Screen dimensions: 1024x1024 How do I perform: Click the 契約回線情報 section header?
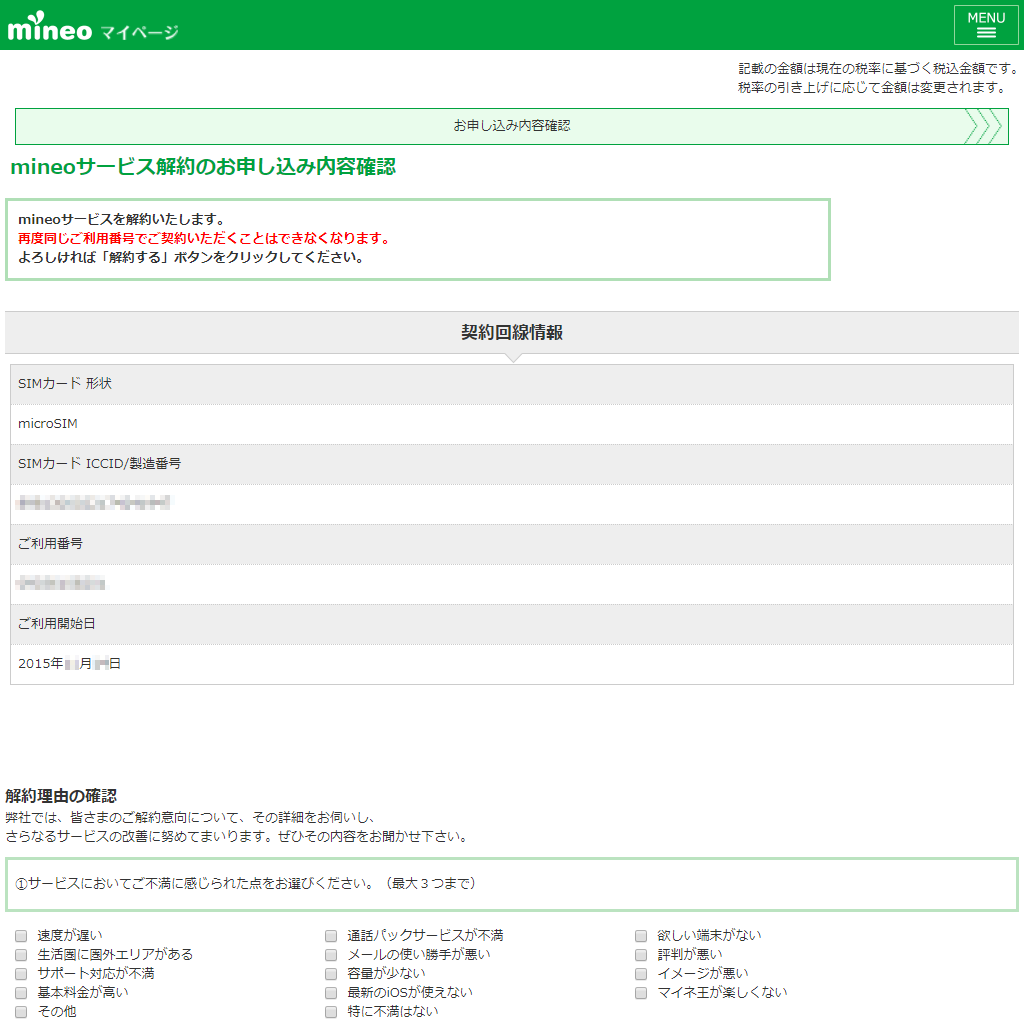(512, 332)
